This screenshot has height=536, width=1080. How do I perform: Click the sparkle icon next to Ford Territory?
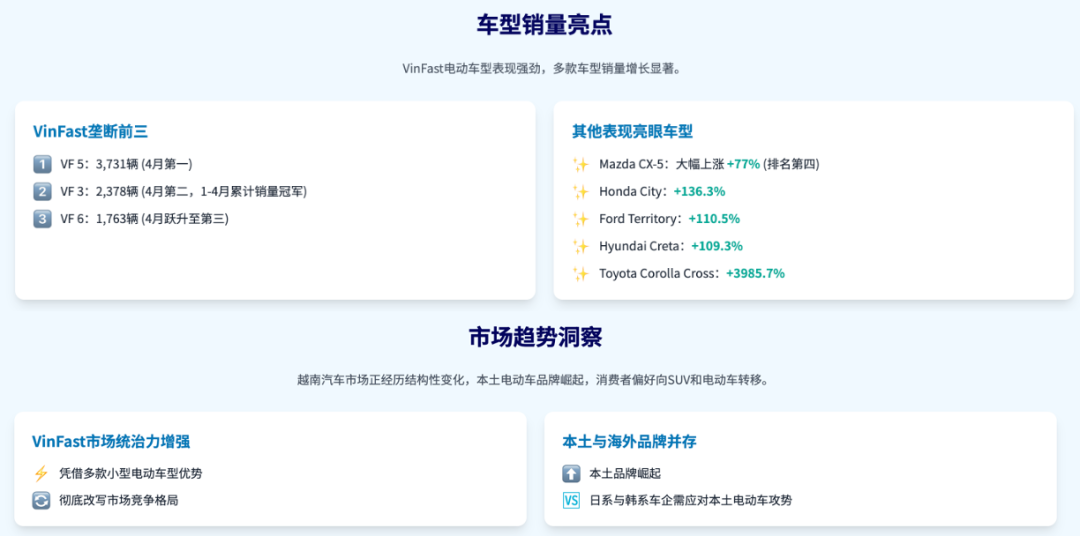(581, 219)
